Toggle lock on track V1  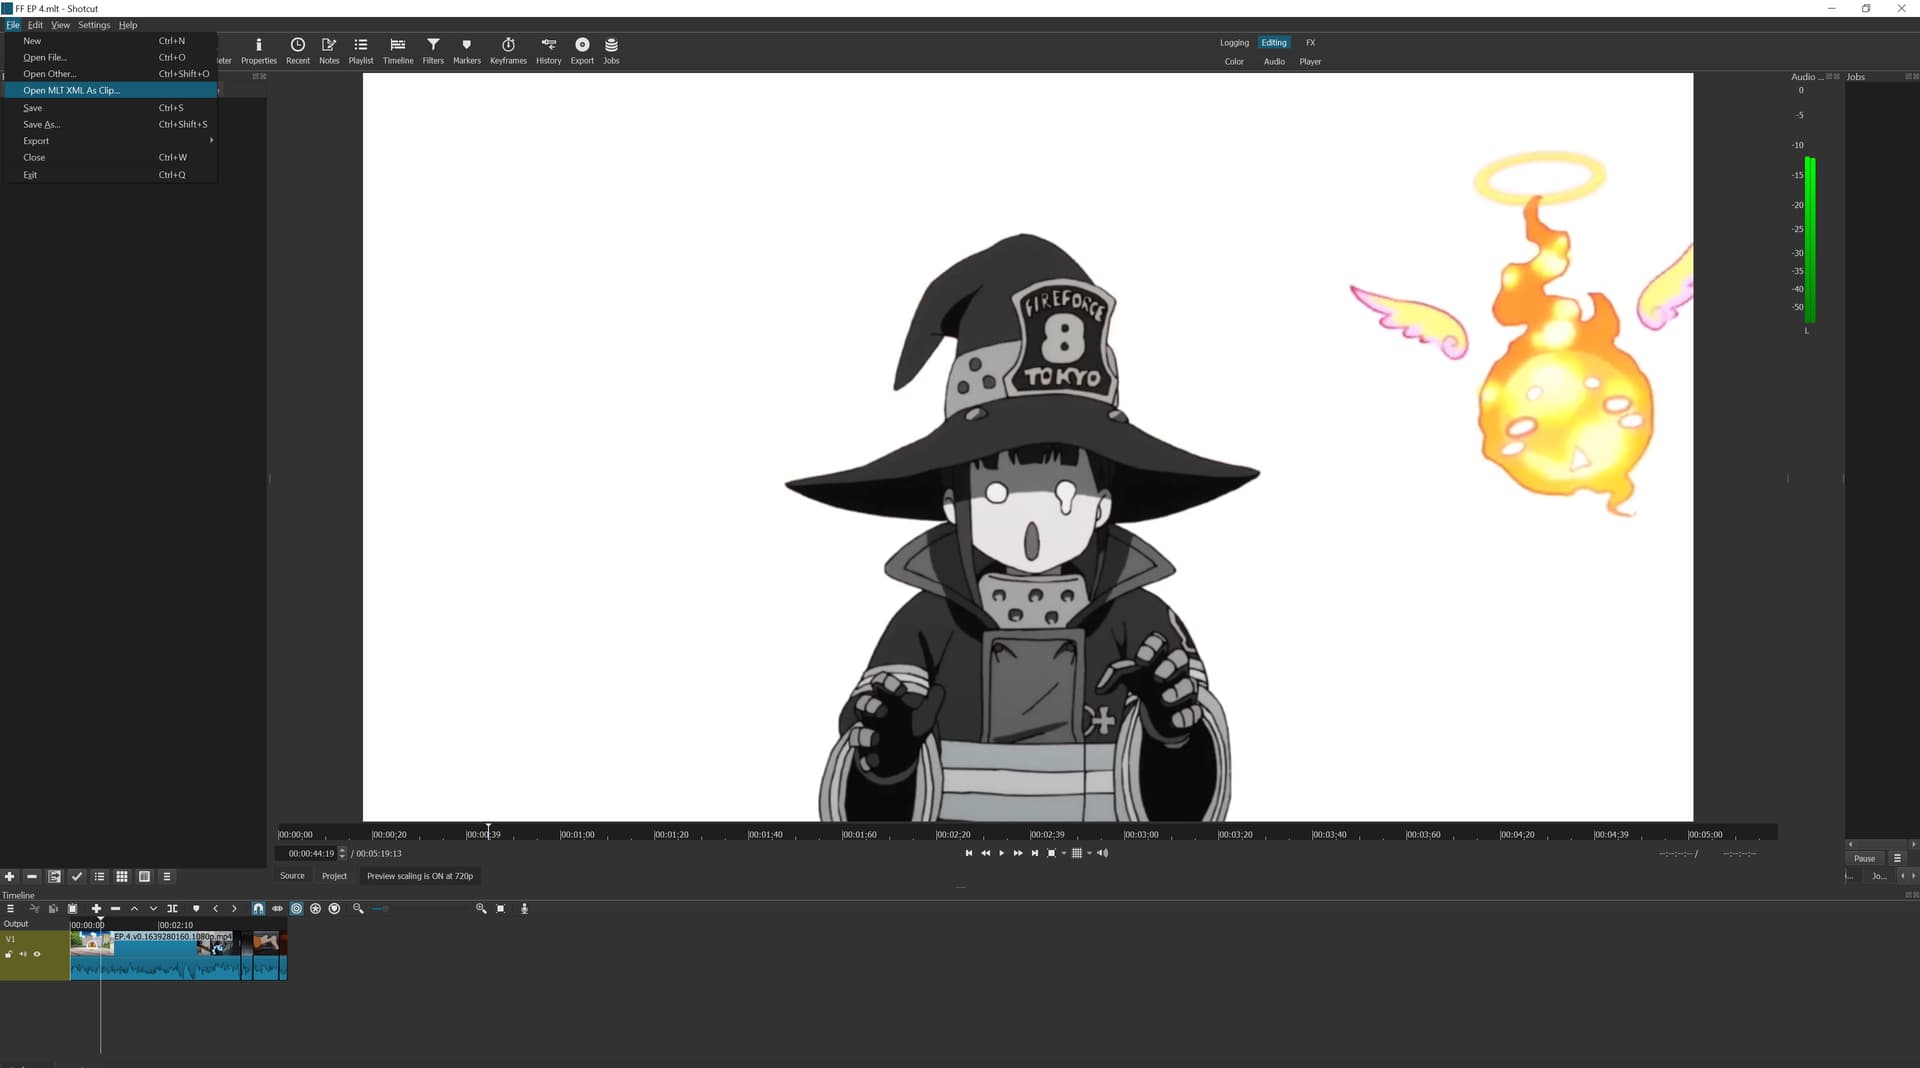pyautogui.click(x=9, y=954)
